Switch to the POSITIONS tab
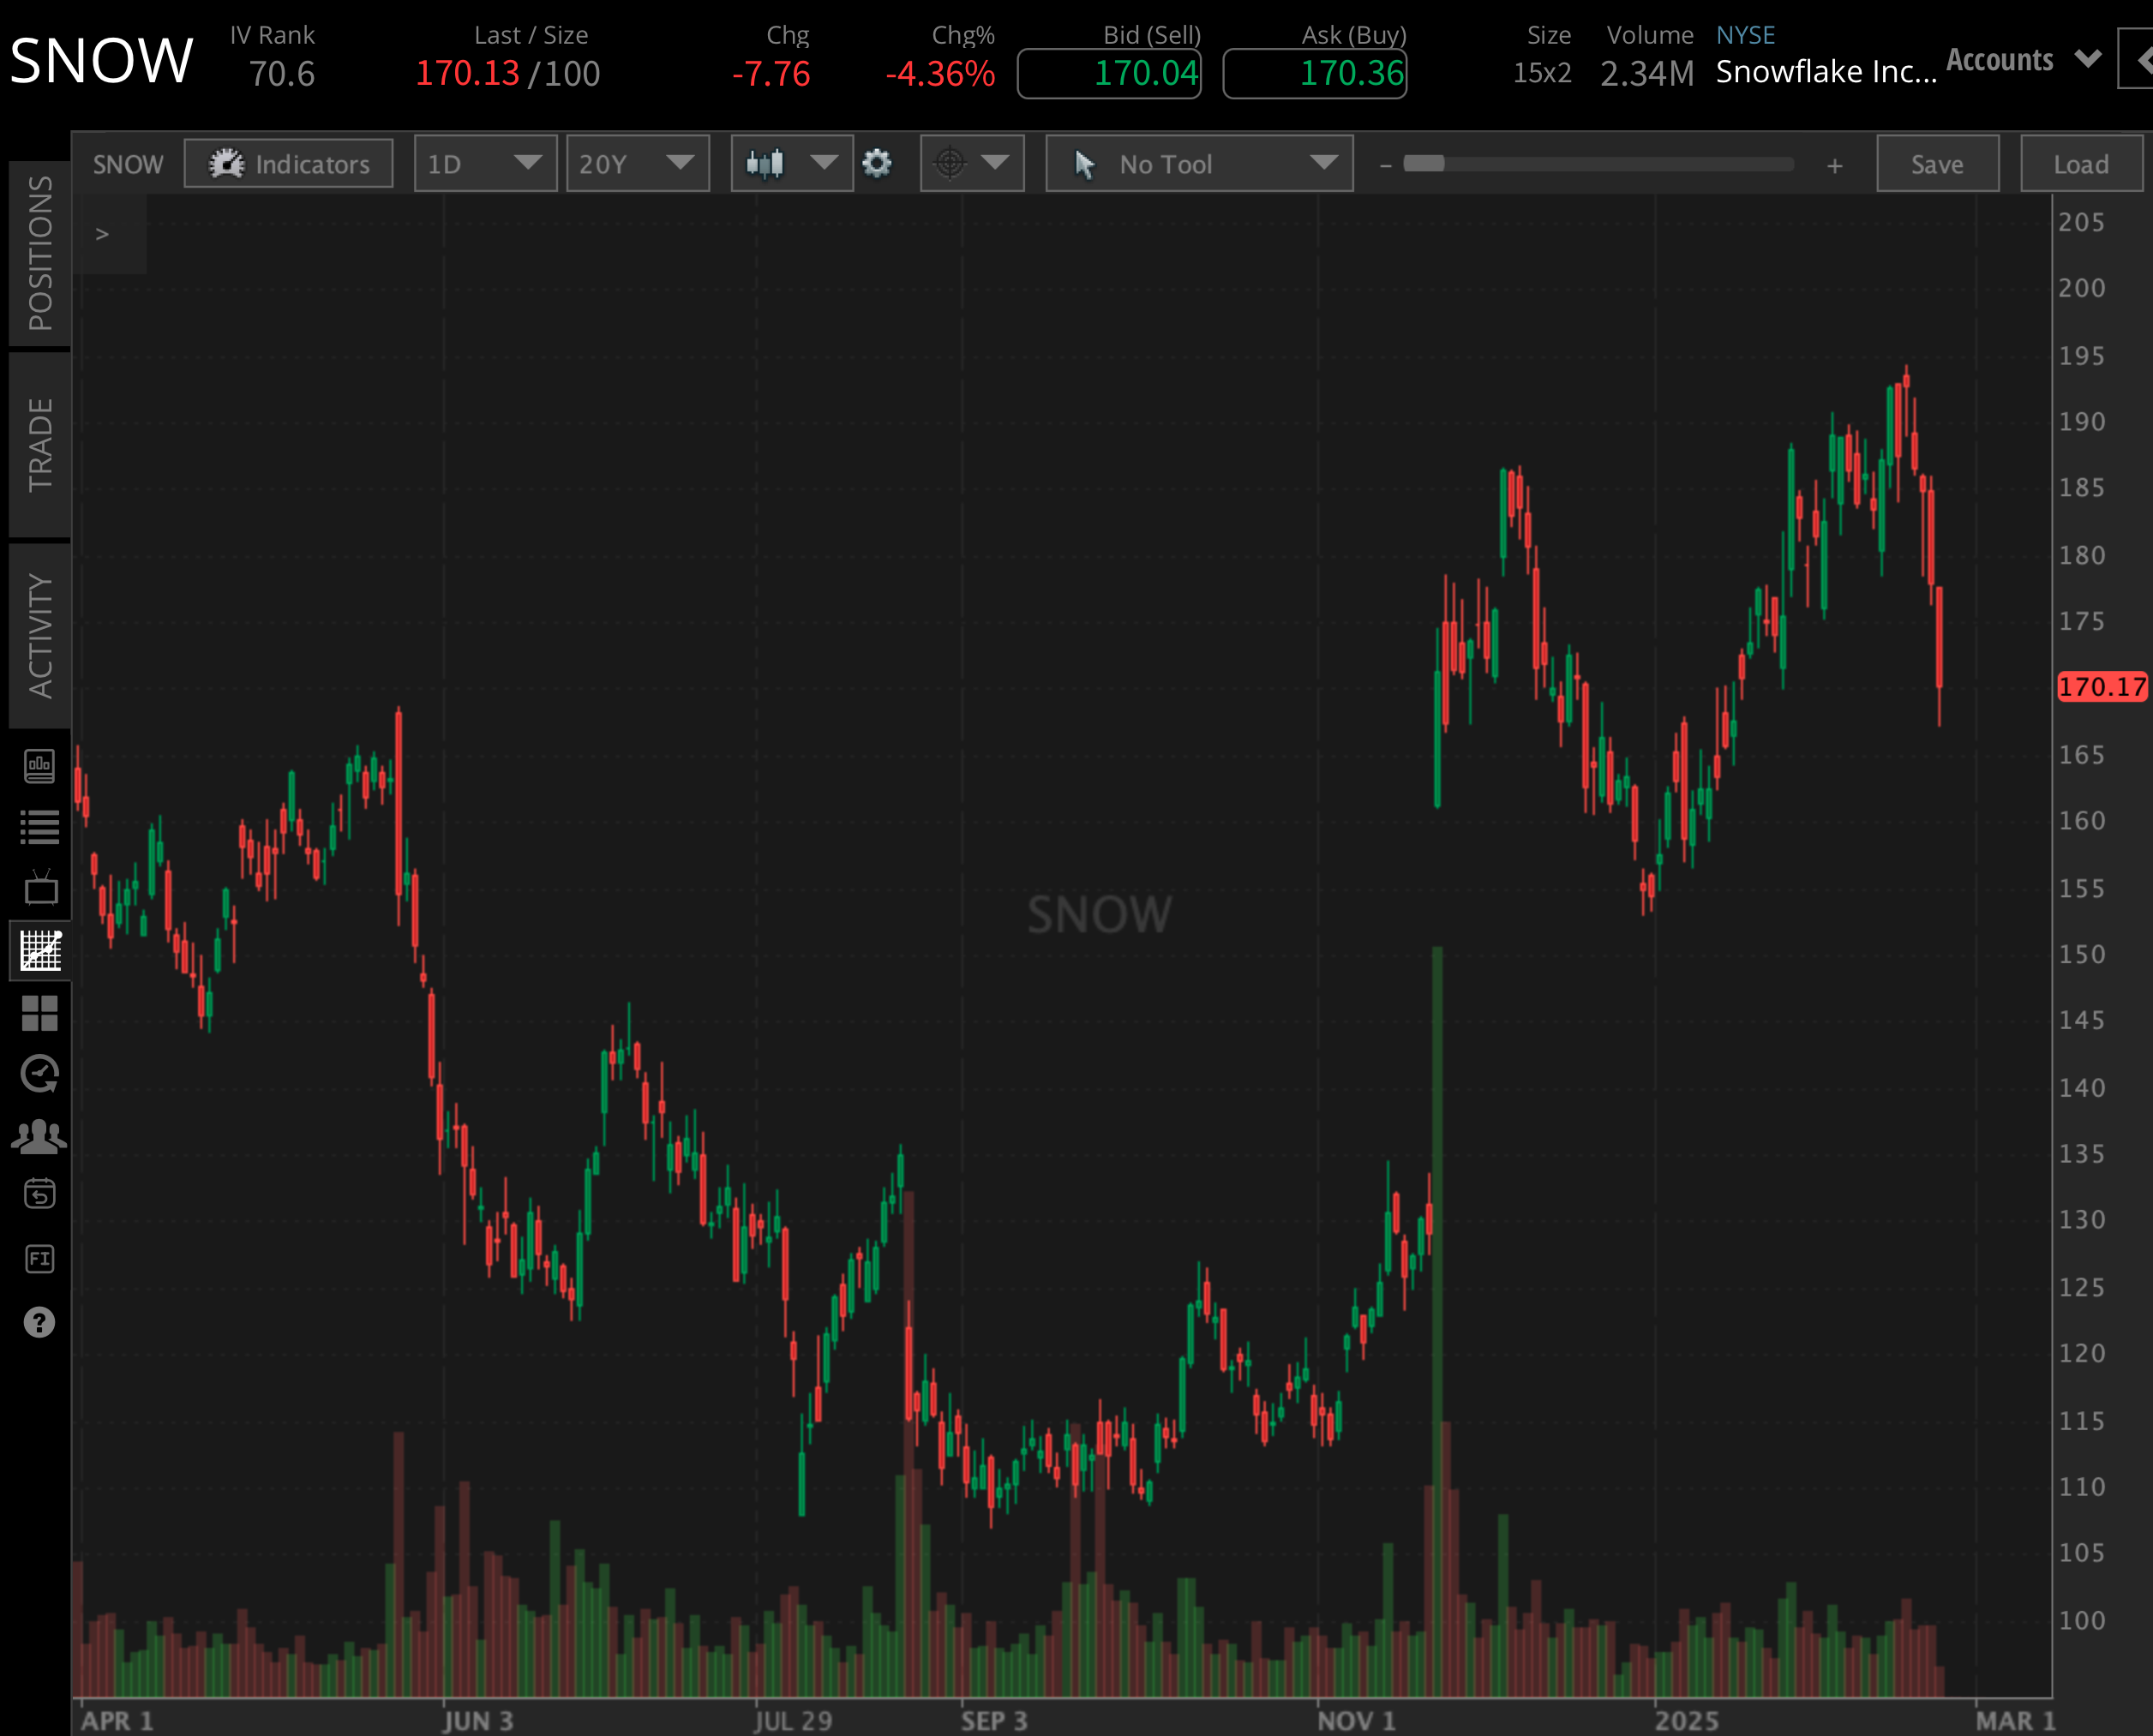Screen dimensions: 2153x1736 [x=40, y=253]
